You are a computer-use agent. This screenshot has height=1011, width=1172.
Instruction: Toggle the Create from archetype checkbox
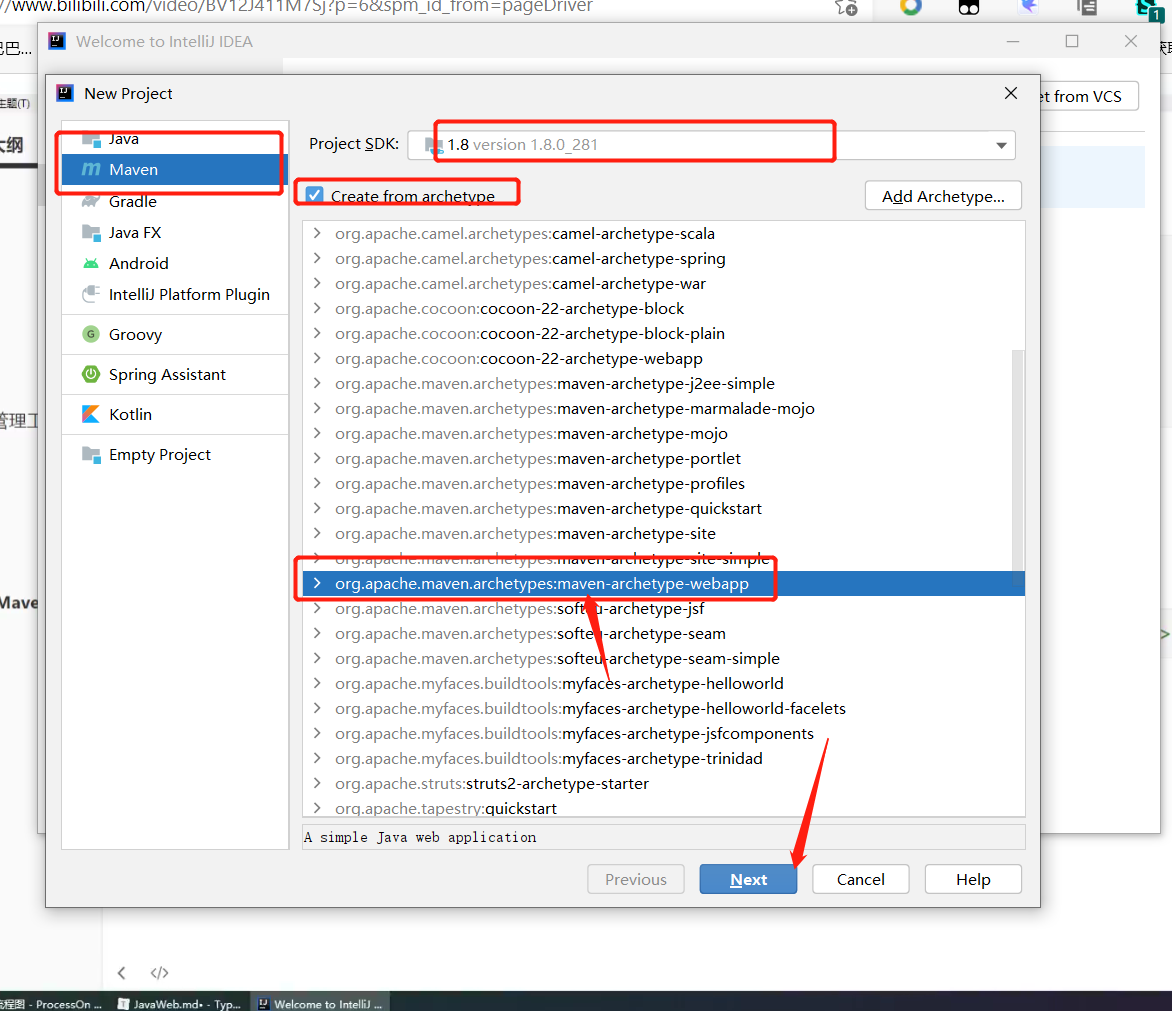[x=315, y=195]
